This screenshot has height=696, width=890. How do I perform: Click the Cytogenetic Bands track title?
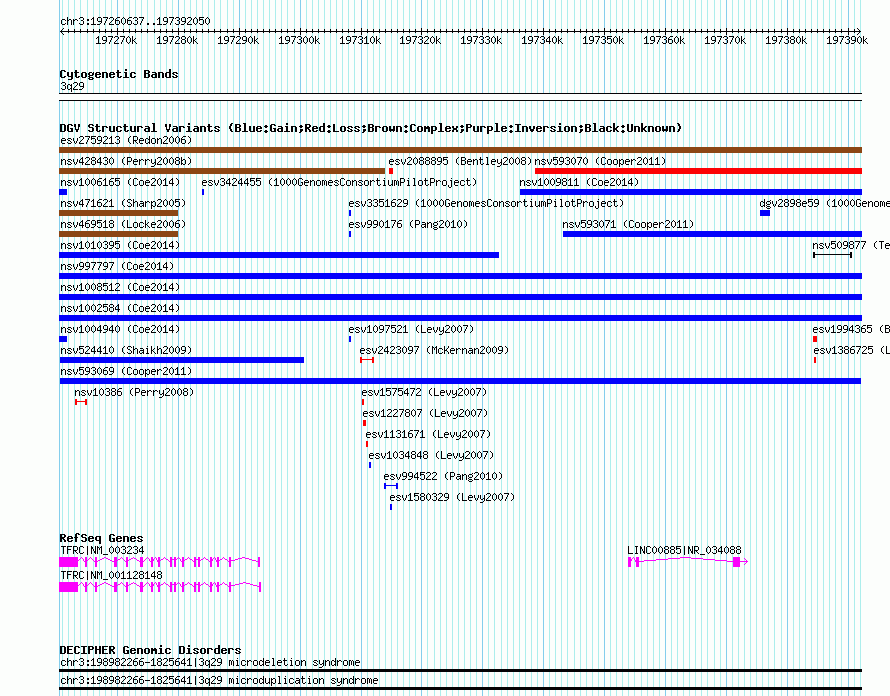pyautogui.click(x=119, y=74)
